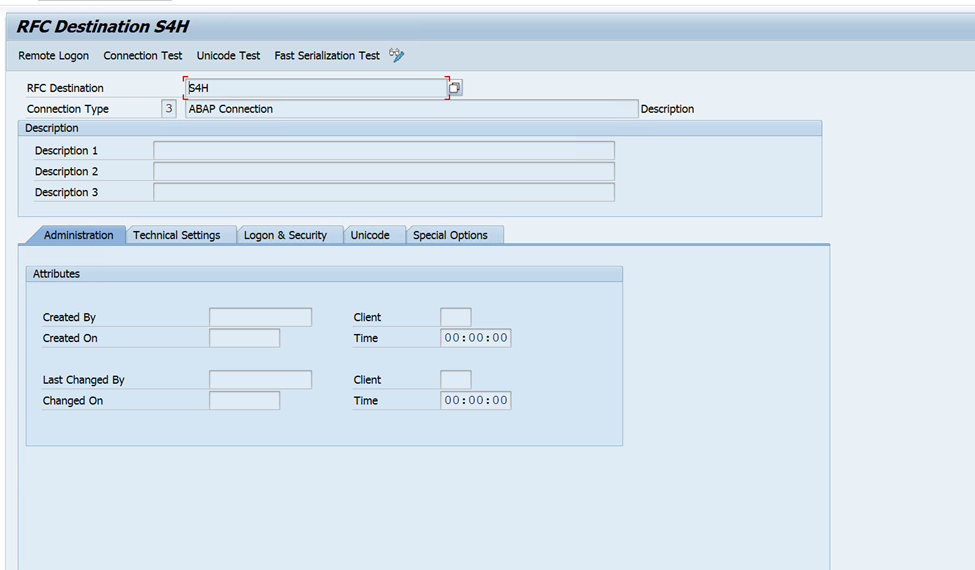Click the display/change glasses-pencil toolbar icon

(x=397, y=55)
